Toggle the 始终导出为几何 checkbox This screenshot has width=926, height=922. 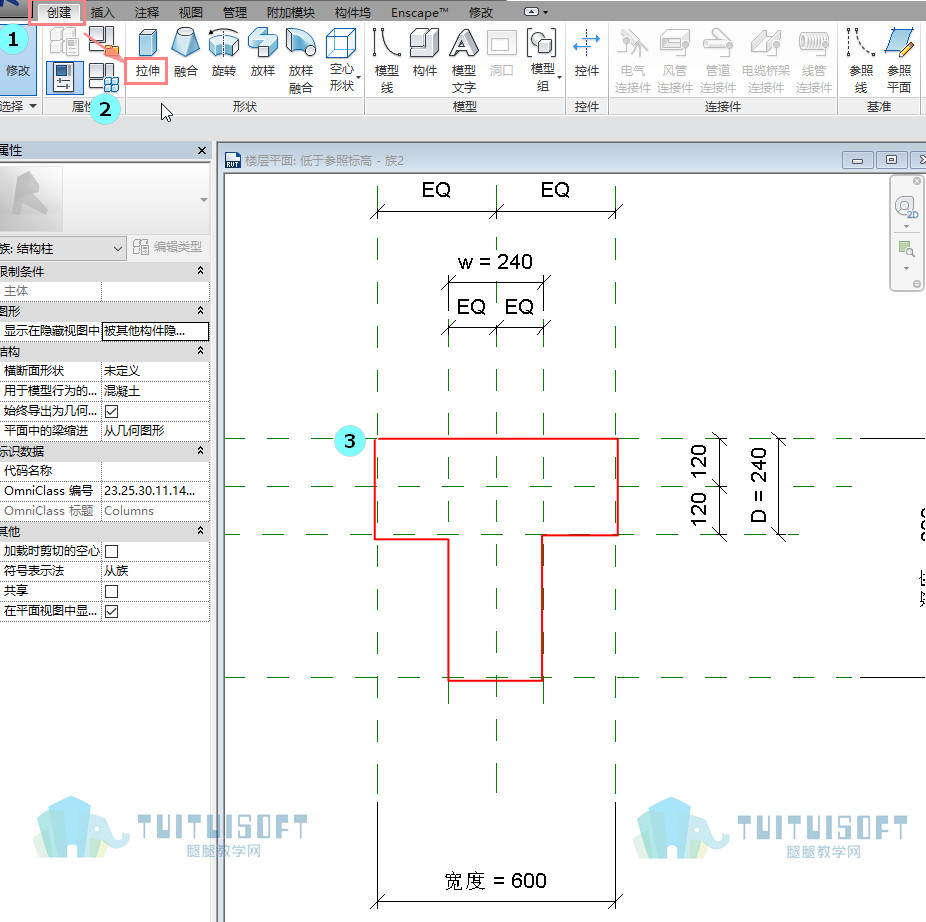tap(112, 411)
